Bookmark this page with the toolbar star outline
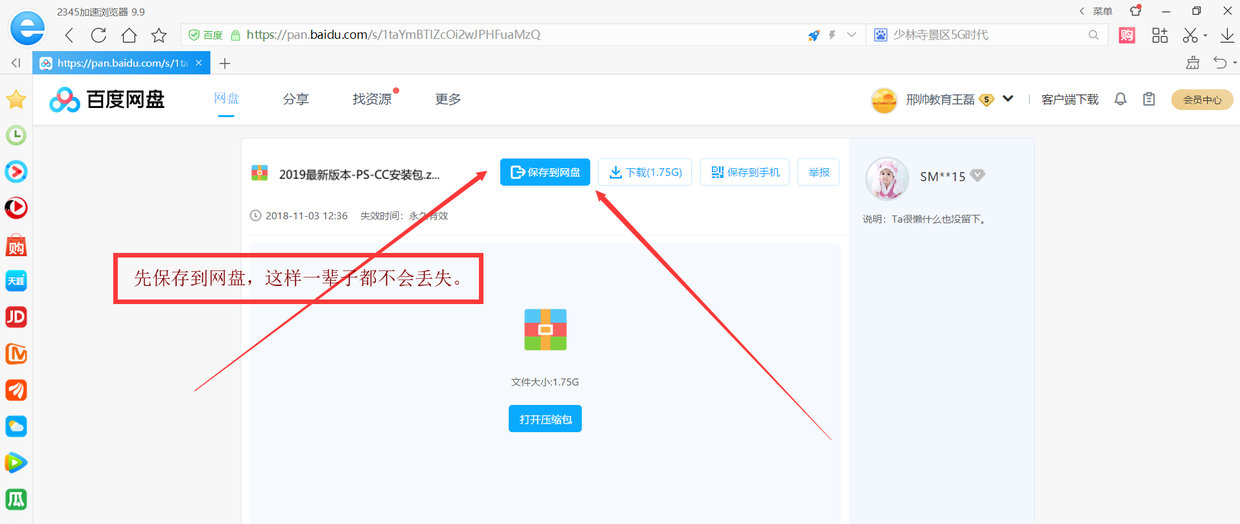 tap(159, 35)
